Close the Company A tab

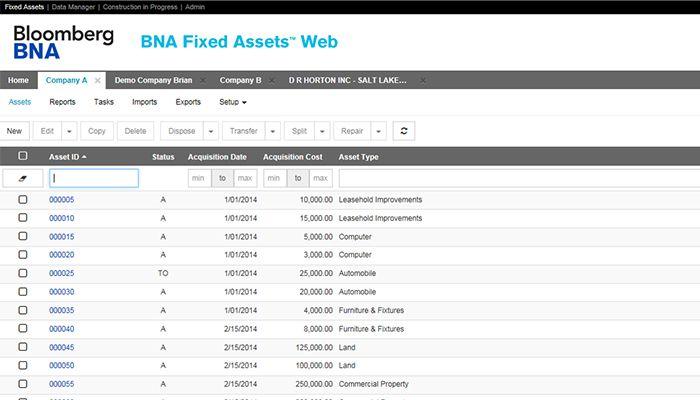(x=97, y=80)
